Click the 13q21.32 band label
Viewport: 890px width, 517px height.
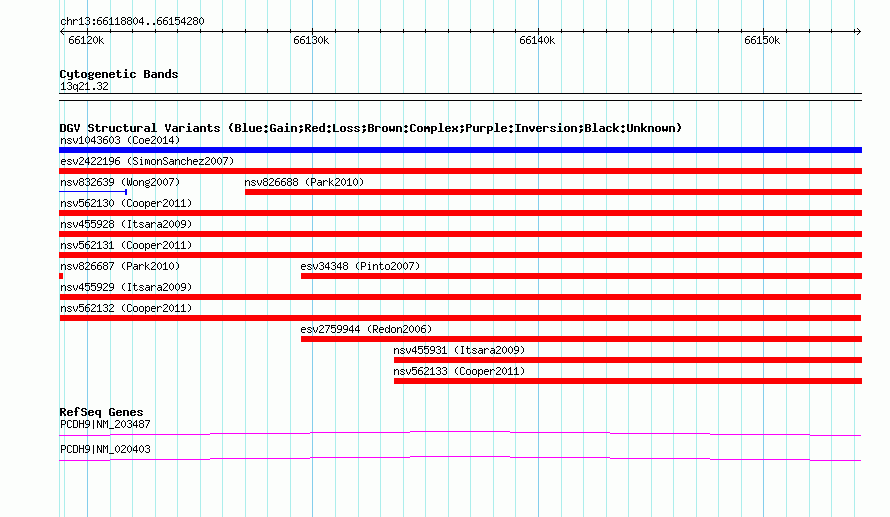tap(84, 86)
